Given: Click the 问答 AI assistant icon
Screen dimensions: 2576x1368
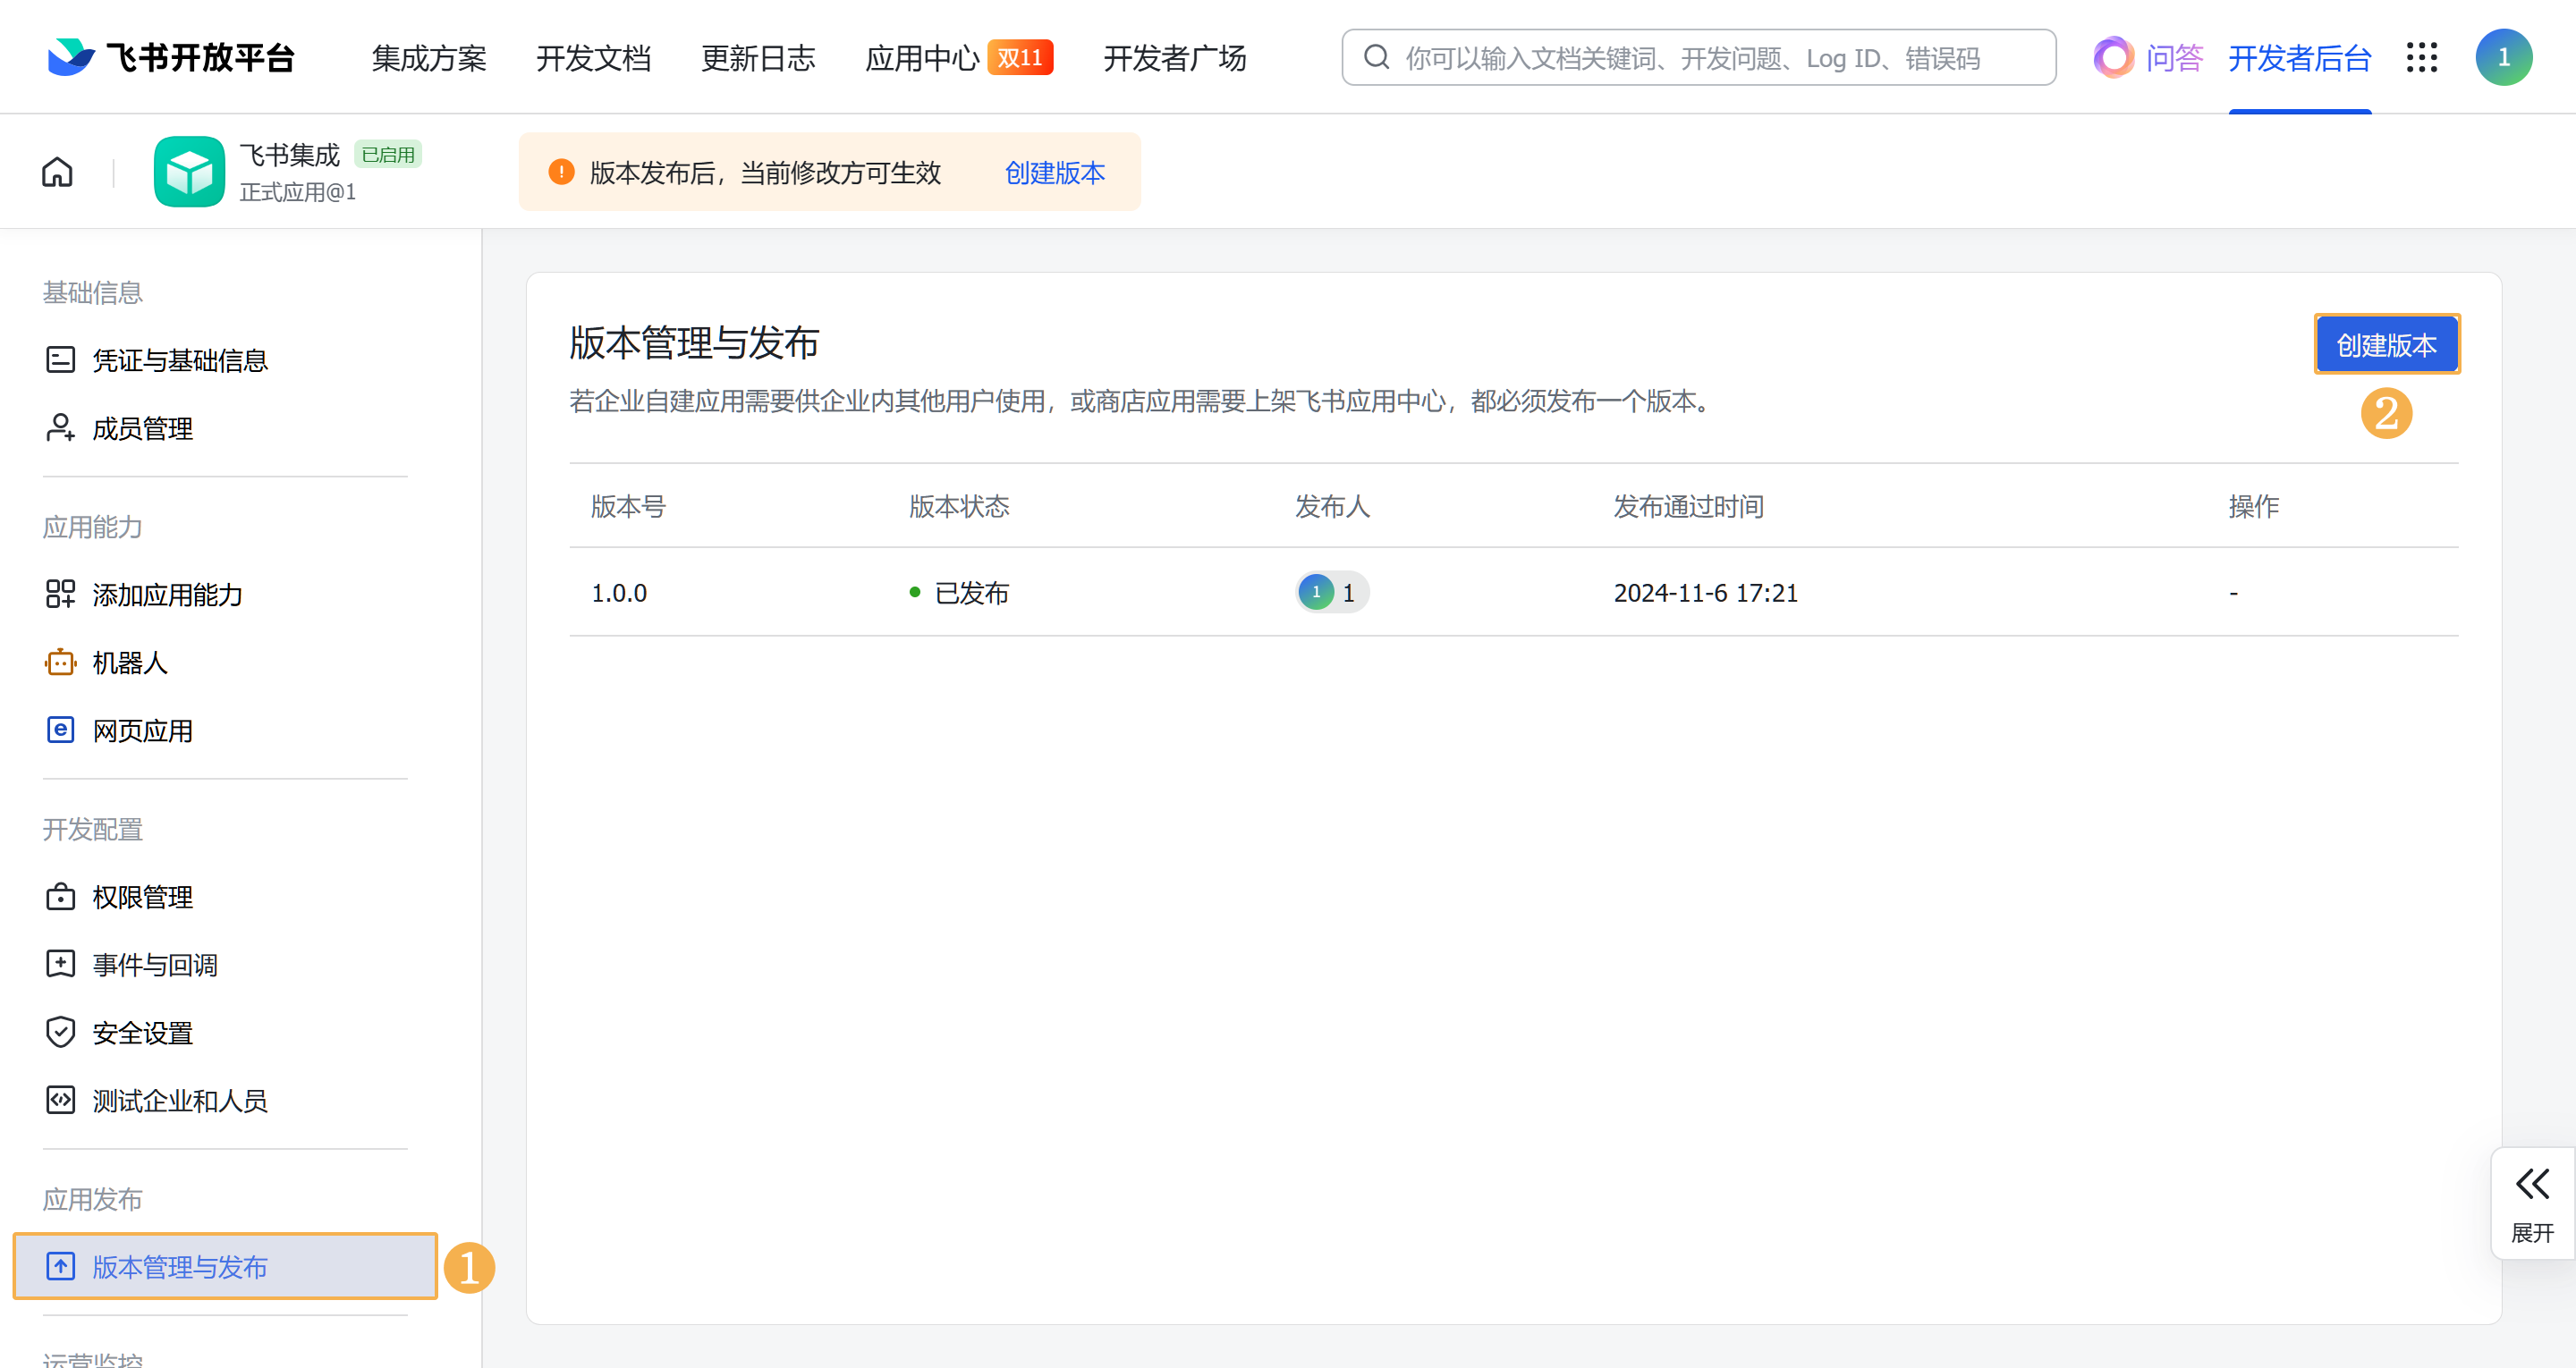Looking at the screenshot, I should pyautogui.click(x=2114, y=58).
